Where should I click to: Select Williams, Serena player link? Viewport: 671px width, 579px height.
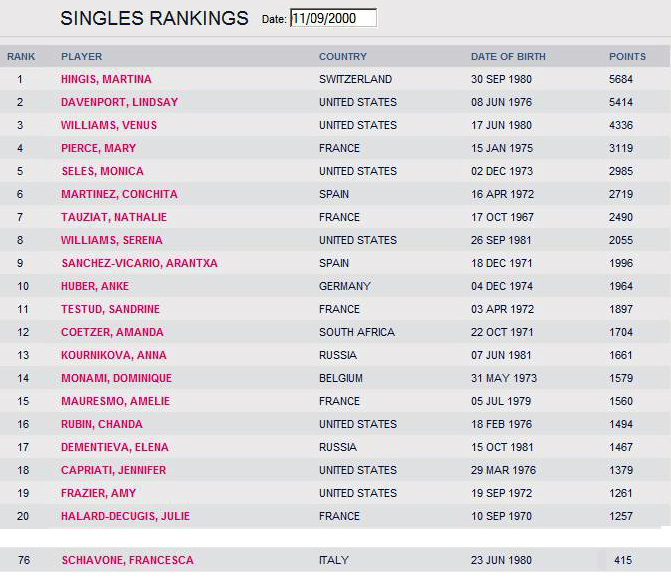112,240
